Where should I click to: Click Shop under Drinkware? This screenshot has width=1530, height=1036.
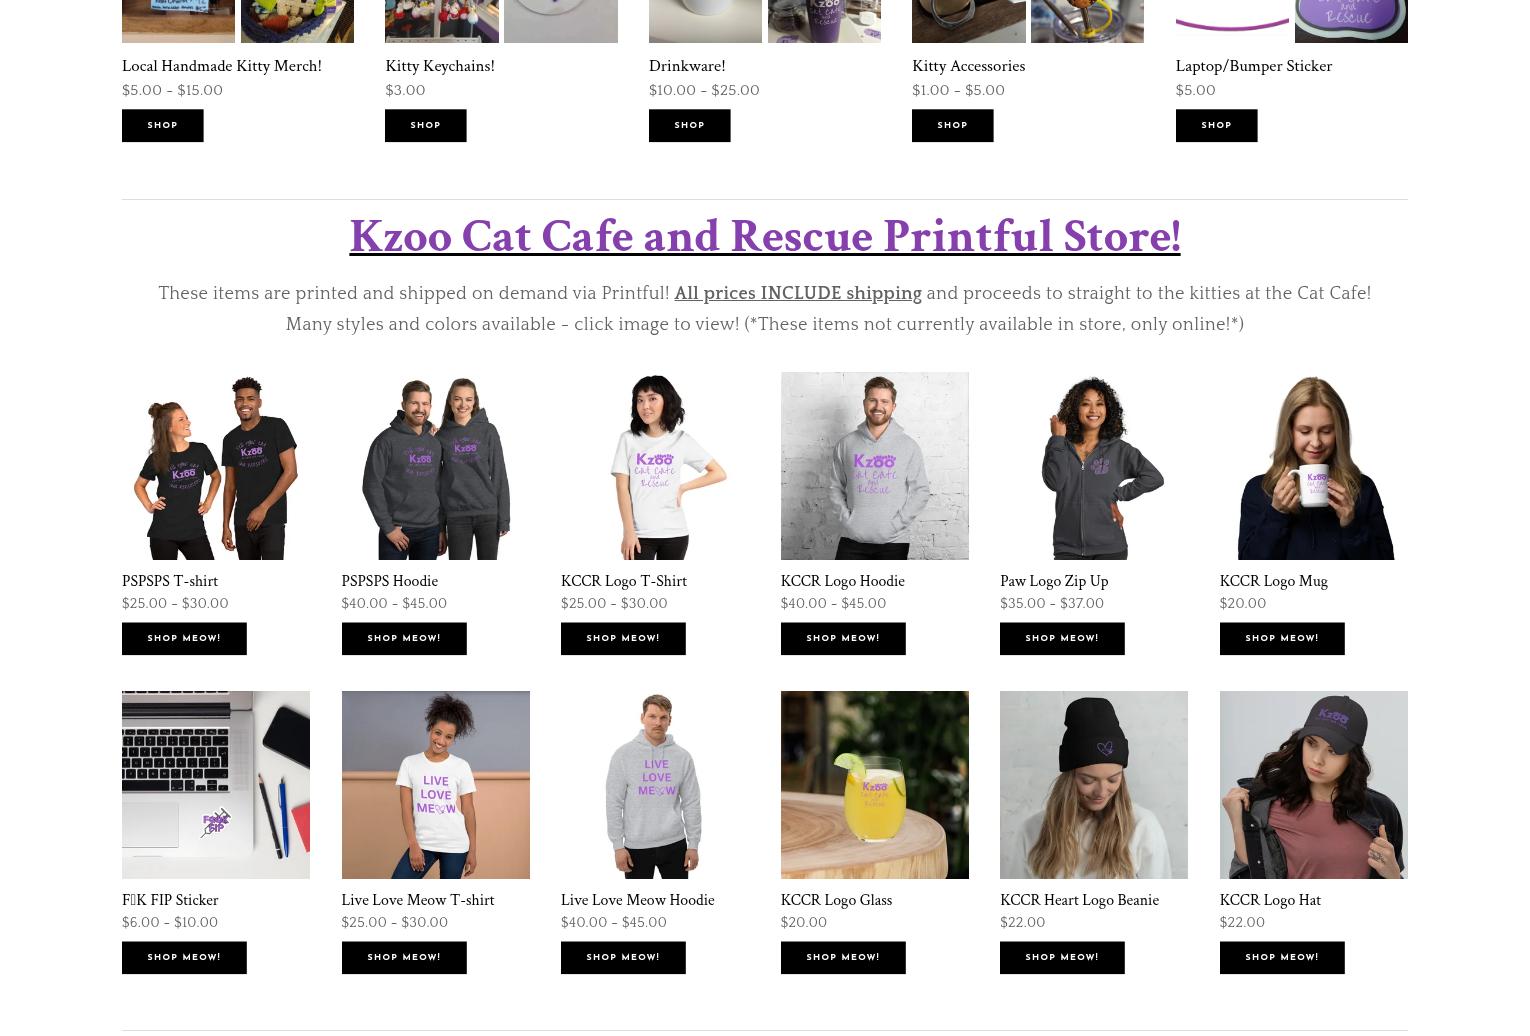pos(689,125)
